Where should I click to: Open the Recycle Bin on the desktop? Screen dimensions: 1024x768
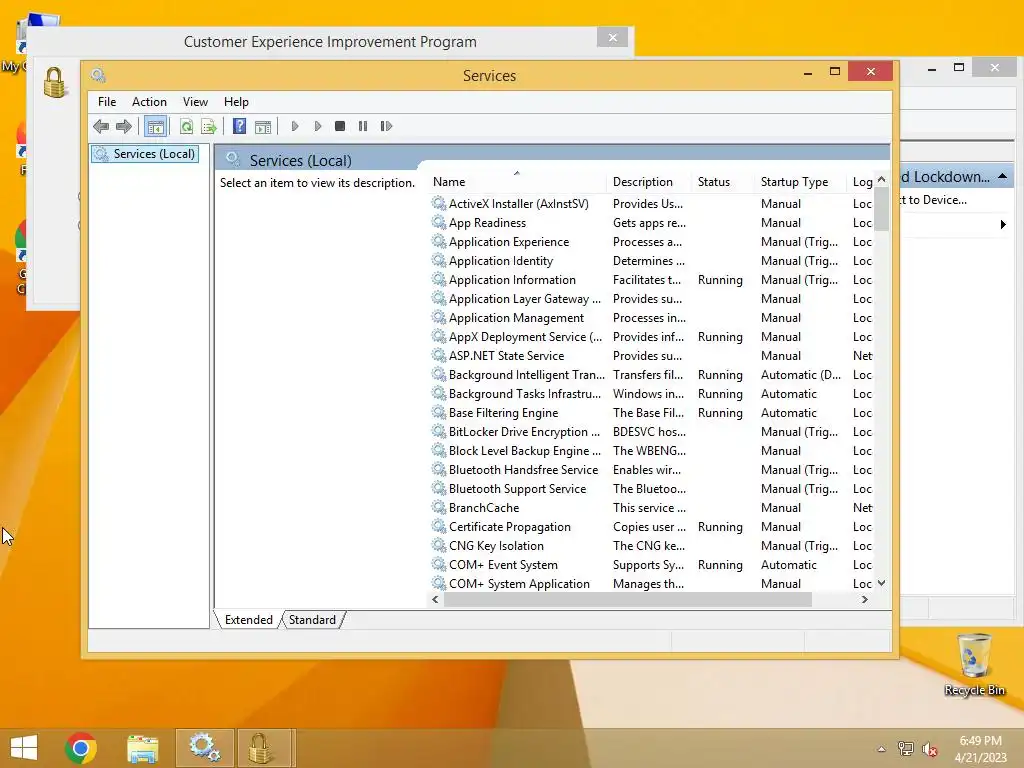pyautogui.click(x=974, y=665)
